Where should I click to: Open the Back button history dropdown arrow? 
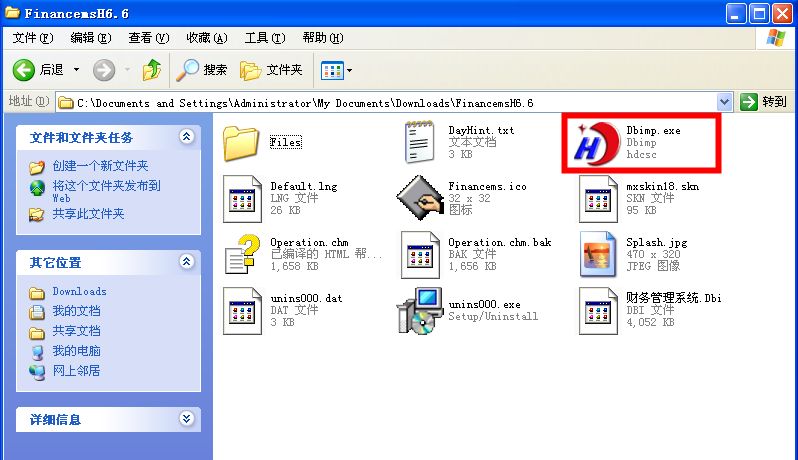[76, 70]
